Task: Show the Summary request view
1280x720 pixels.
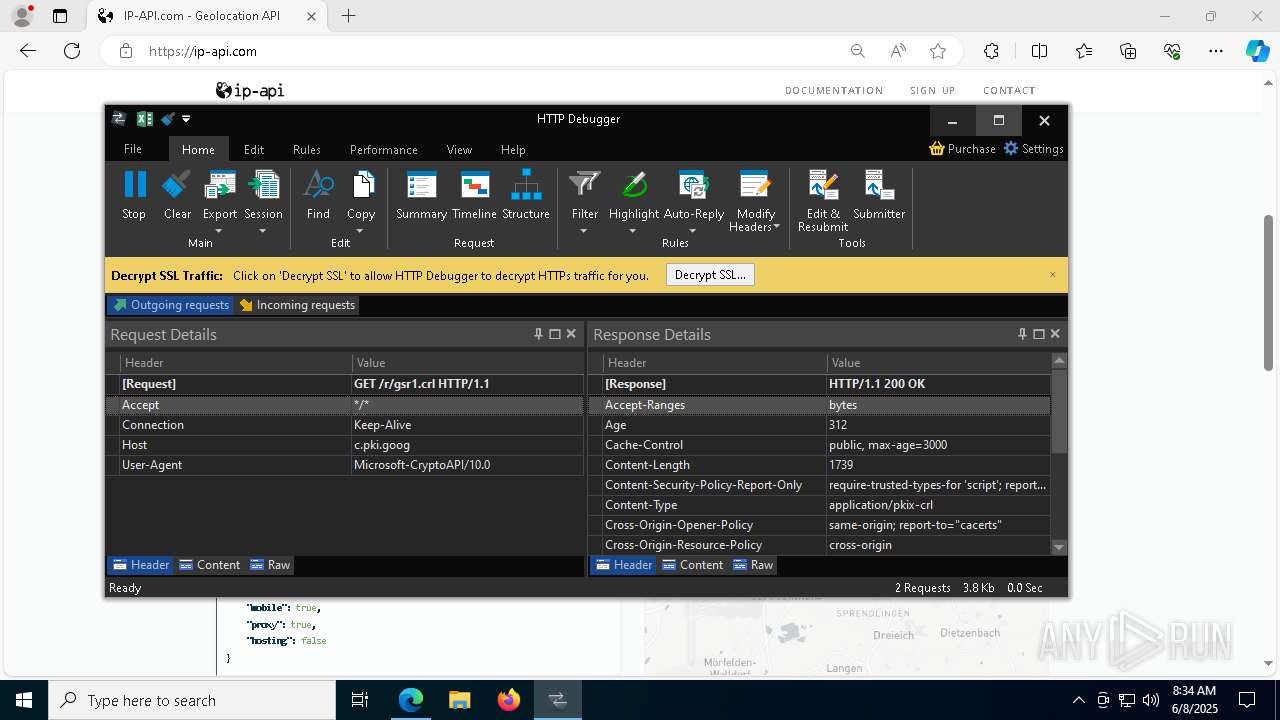Action: (421, 195)
